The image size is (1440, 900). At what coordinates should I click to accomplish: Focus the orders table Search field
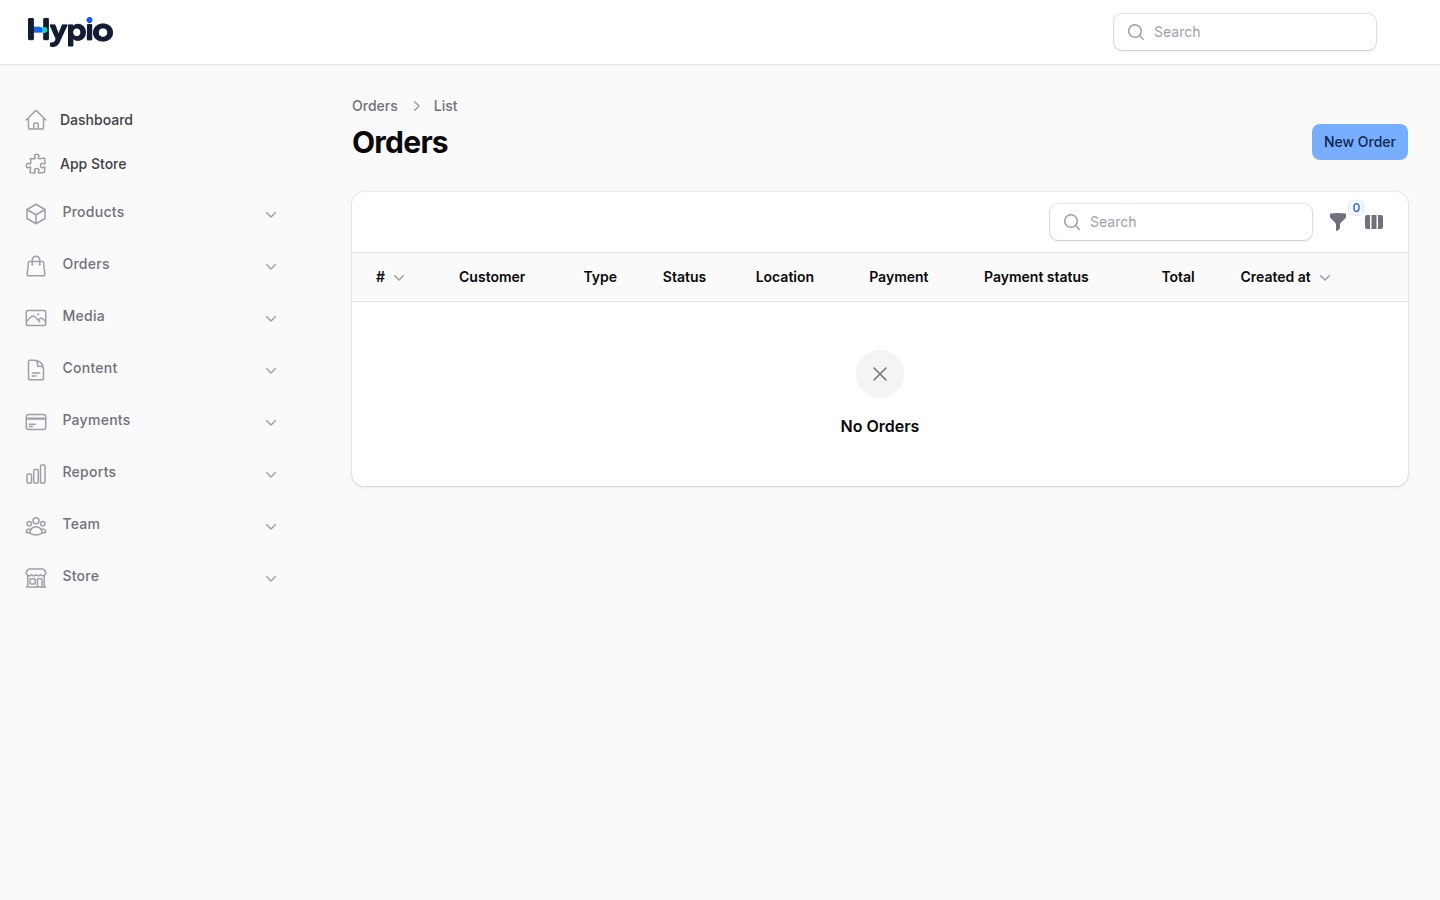coord(1181,222)
